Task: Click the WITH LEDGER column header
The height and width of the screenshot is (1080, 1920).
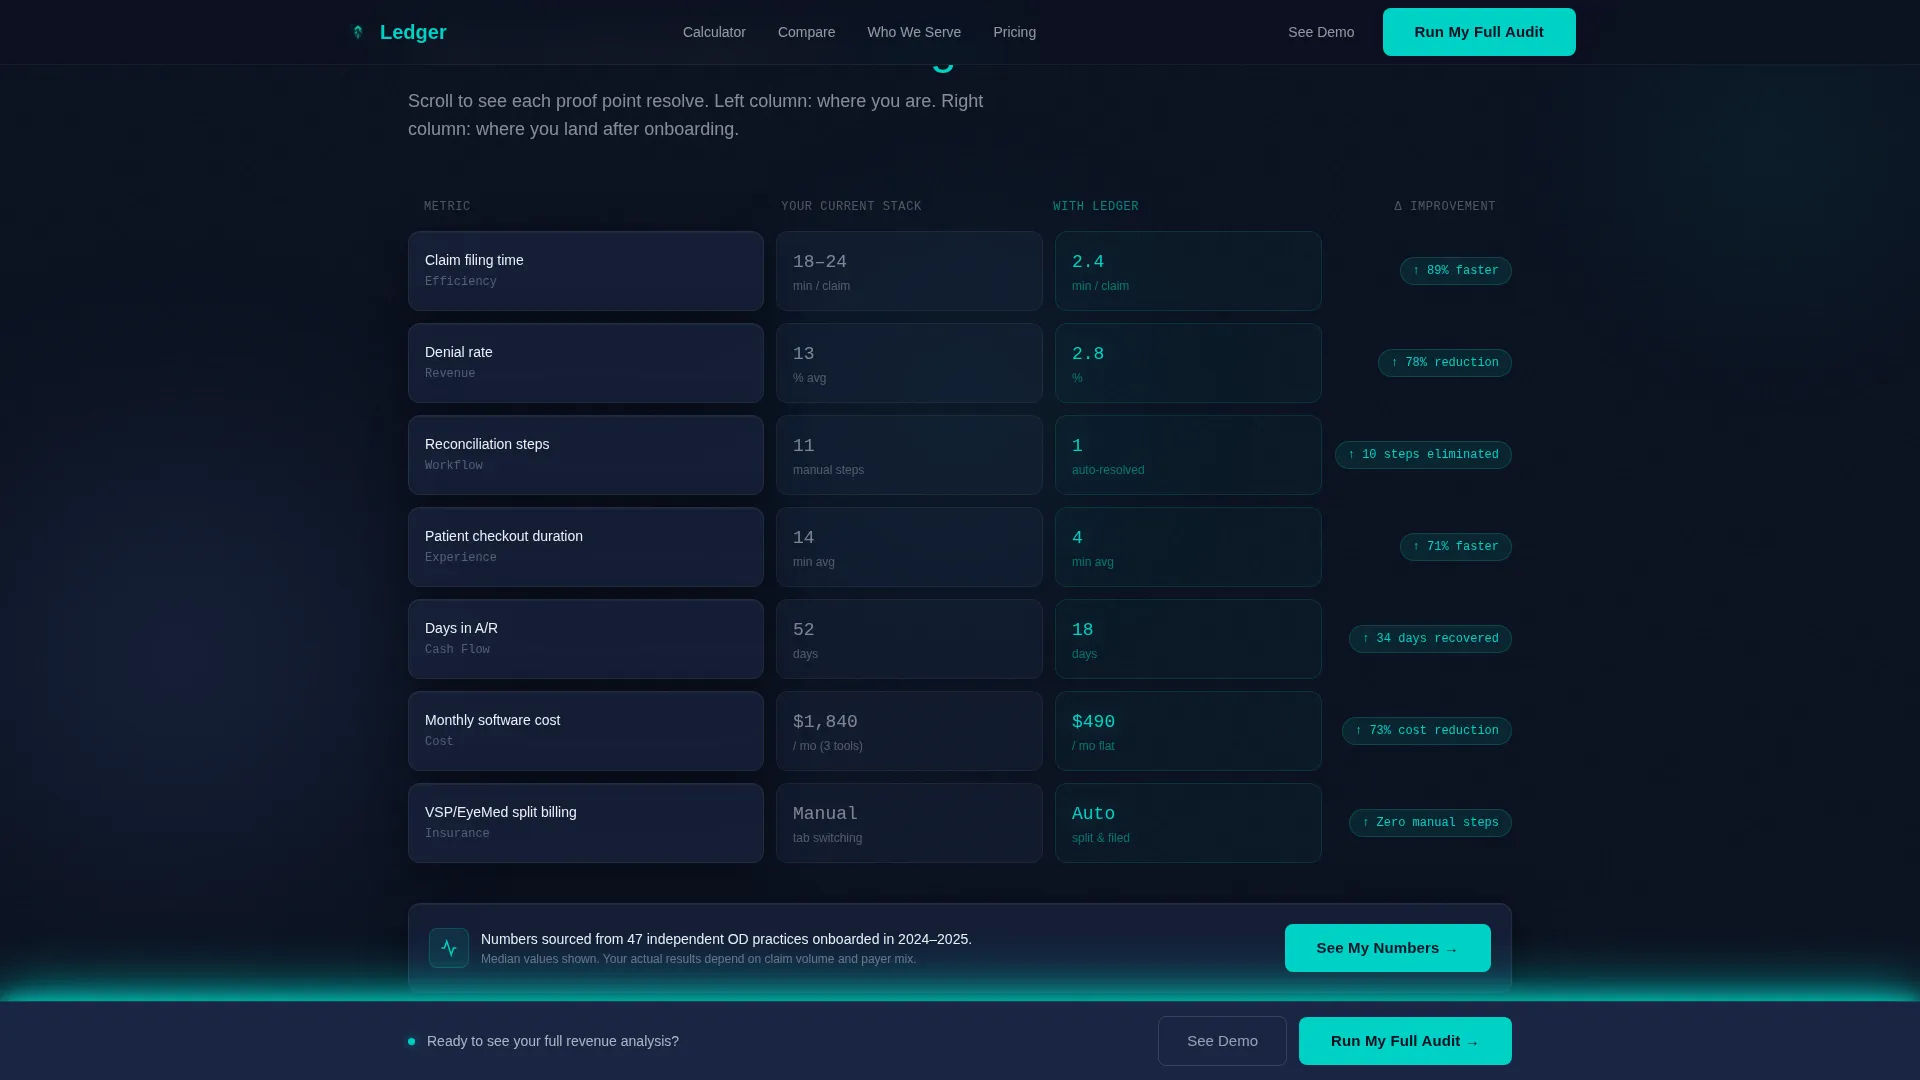Action: 1095,206
